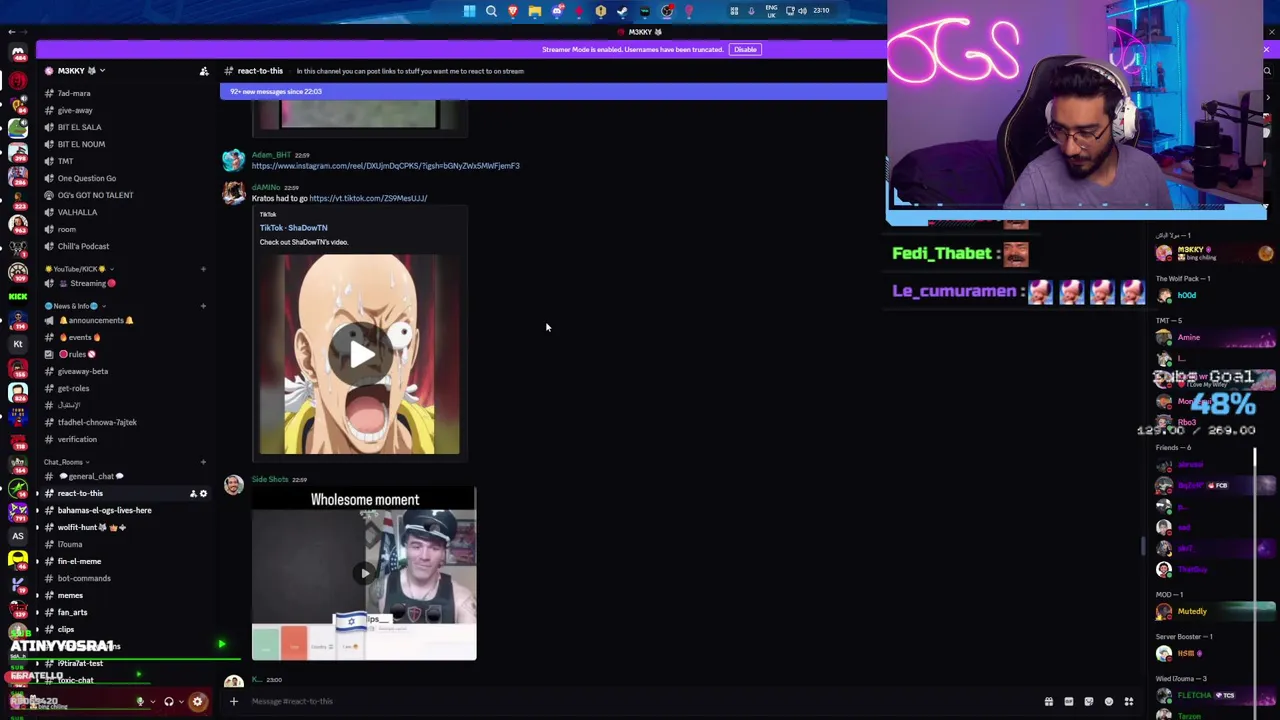Open the gift icon in message box
The height and width of the screenshot is (720, 1280).
pos(1049,701)
